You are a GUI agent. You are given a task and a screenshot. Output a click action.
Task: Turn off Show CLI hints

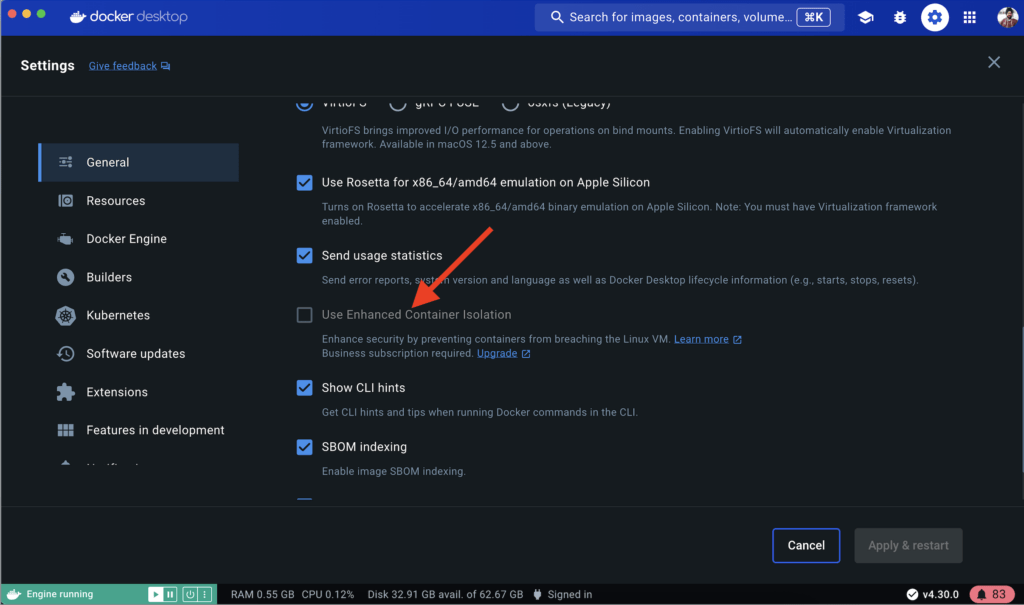click(304, 388)
